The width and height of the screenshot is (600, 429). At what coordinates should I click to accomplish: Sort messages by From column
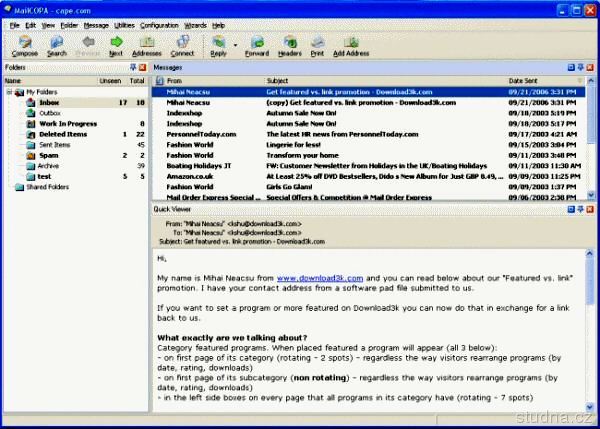[x=214, y=81]
